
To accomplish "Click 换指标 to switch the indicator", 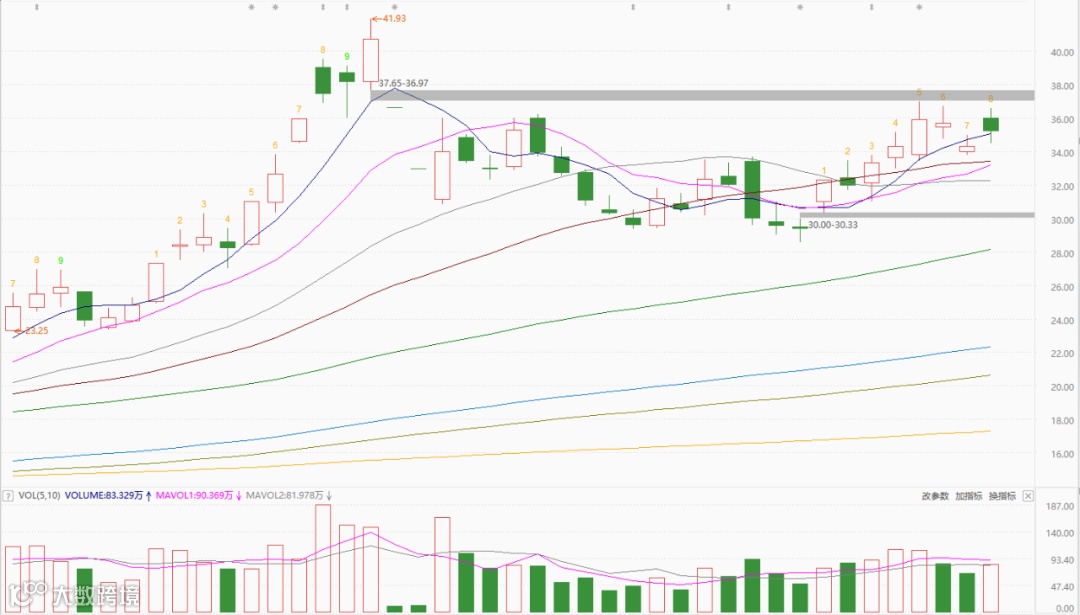I will tap(1002, 496).
